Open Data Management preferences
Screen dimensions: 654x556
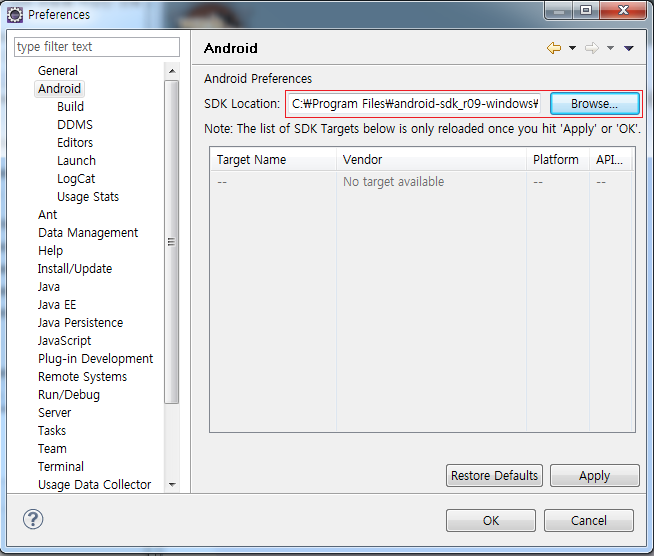click(88, 232)
